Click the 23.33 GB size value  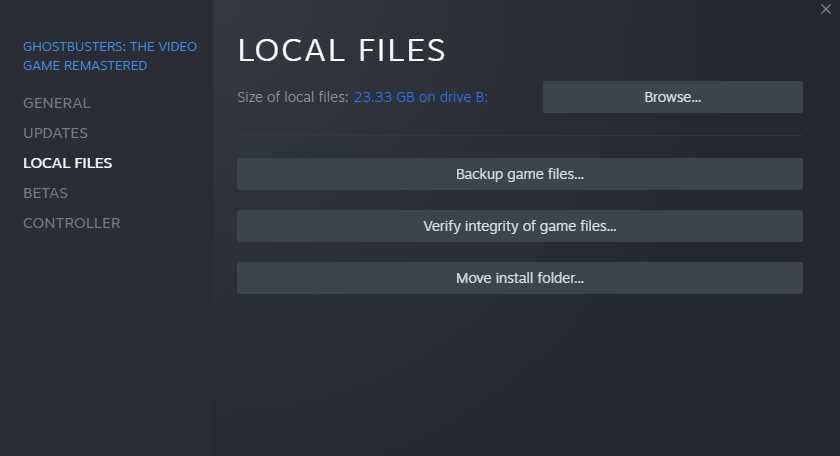(384, 97)
